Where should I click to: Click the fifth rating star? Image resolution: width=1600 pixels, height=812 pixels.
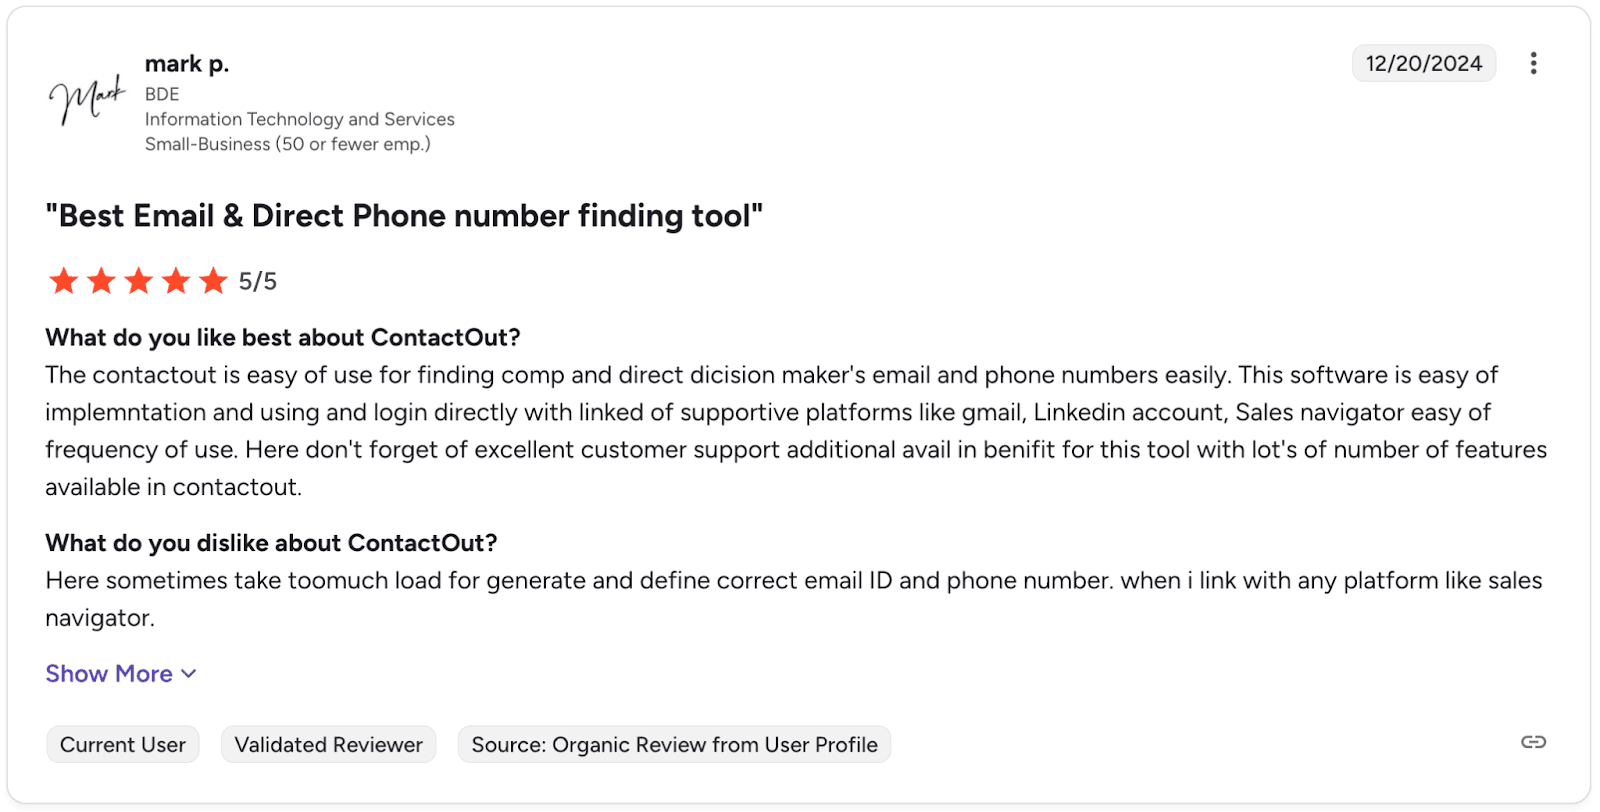pyautogui.click(x=213, y=281)
